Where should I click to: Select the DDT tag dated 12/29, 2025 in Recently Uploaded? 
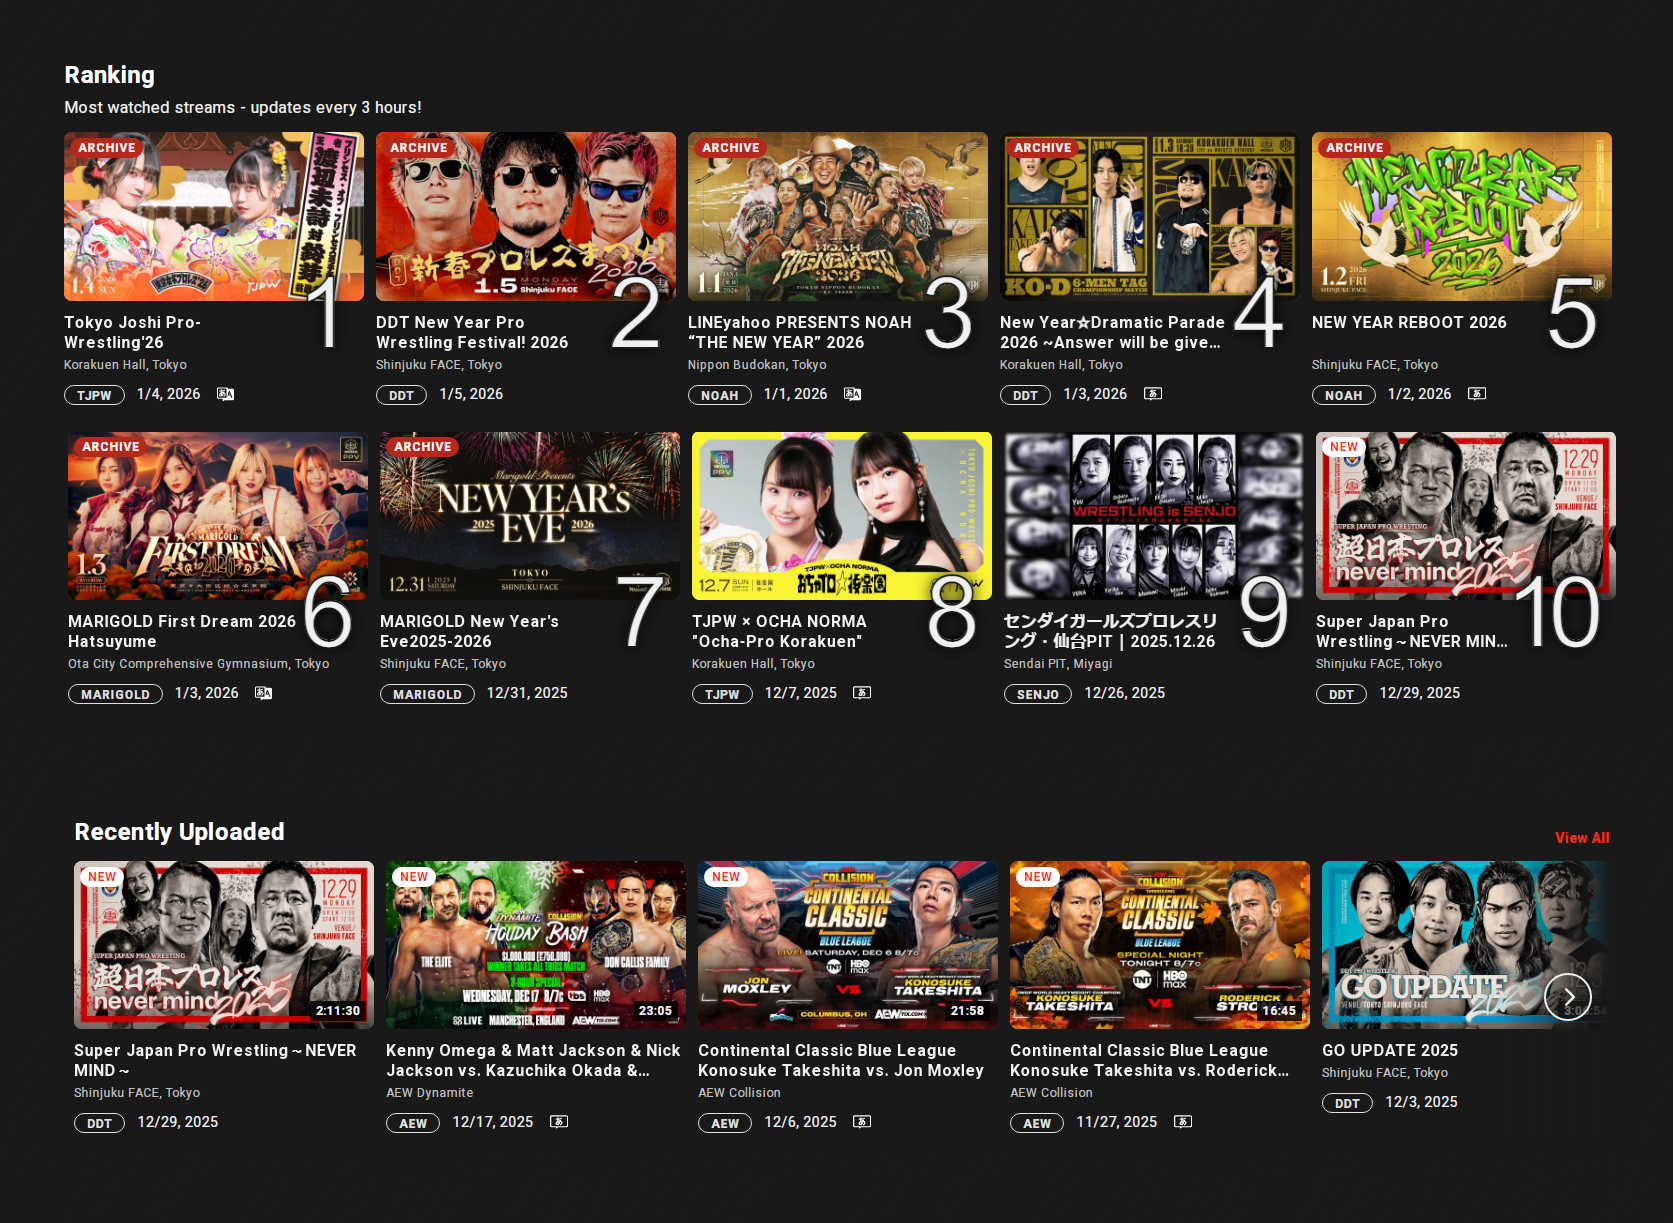coord(99,1123)
